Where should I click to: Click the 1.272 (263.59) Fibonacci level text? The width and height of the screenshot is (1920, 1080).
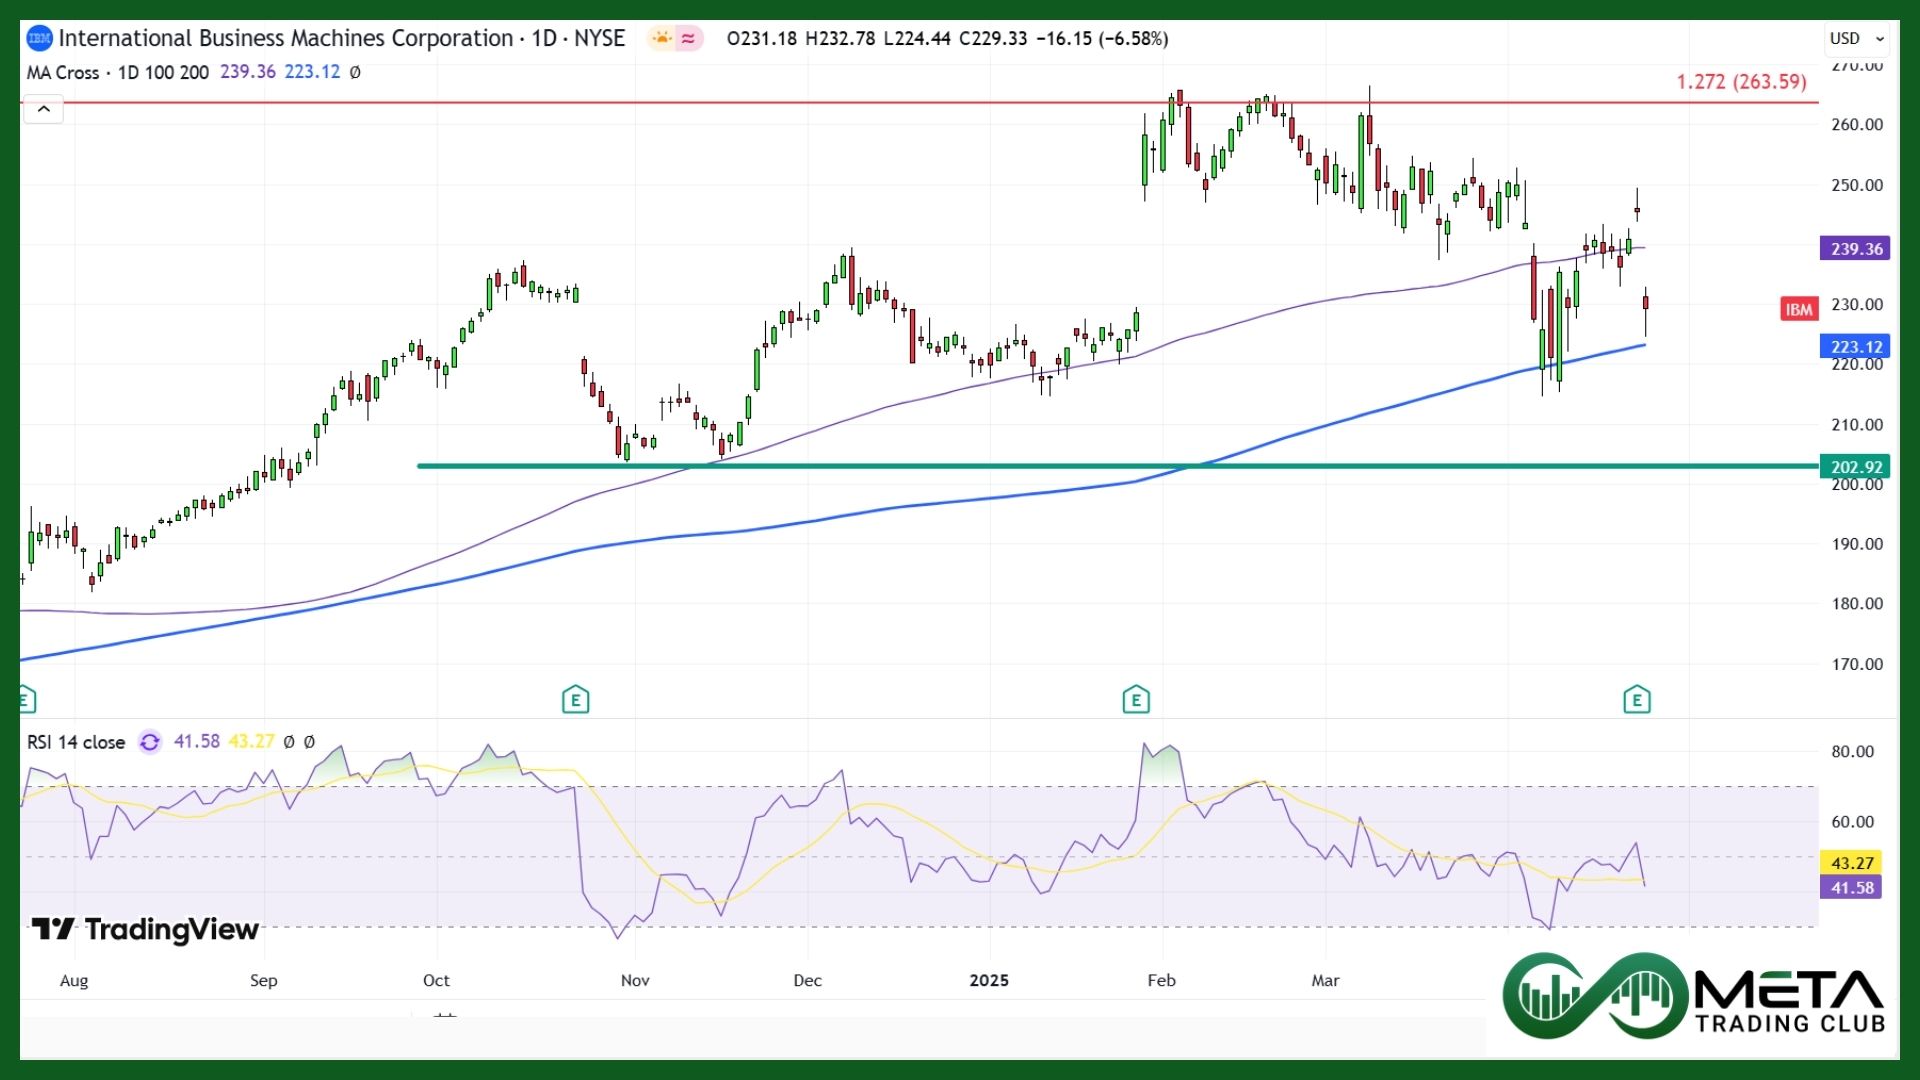coord(1741,82)
